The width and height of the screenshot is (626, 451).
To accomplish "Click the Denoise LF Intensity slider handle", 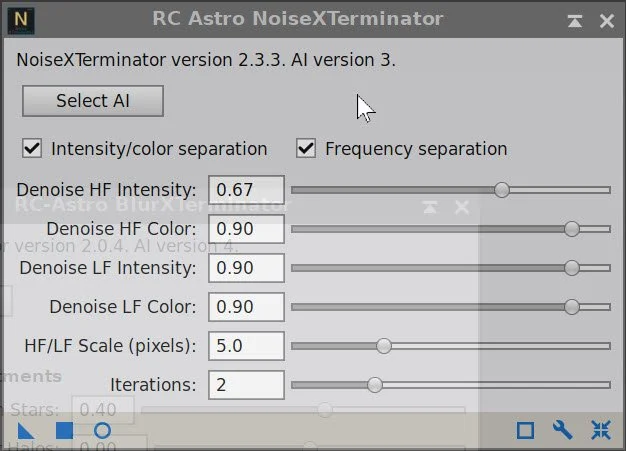I will [x=572, y=268].
